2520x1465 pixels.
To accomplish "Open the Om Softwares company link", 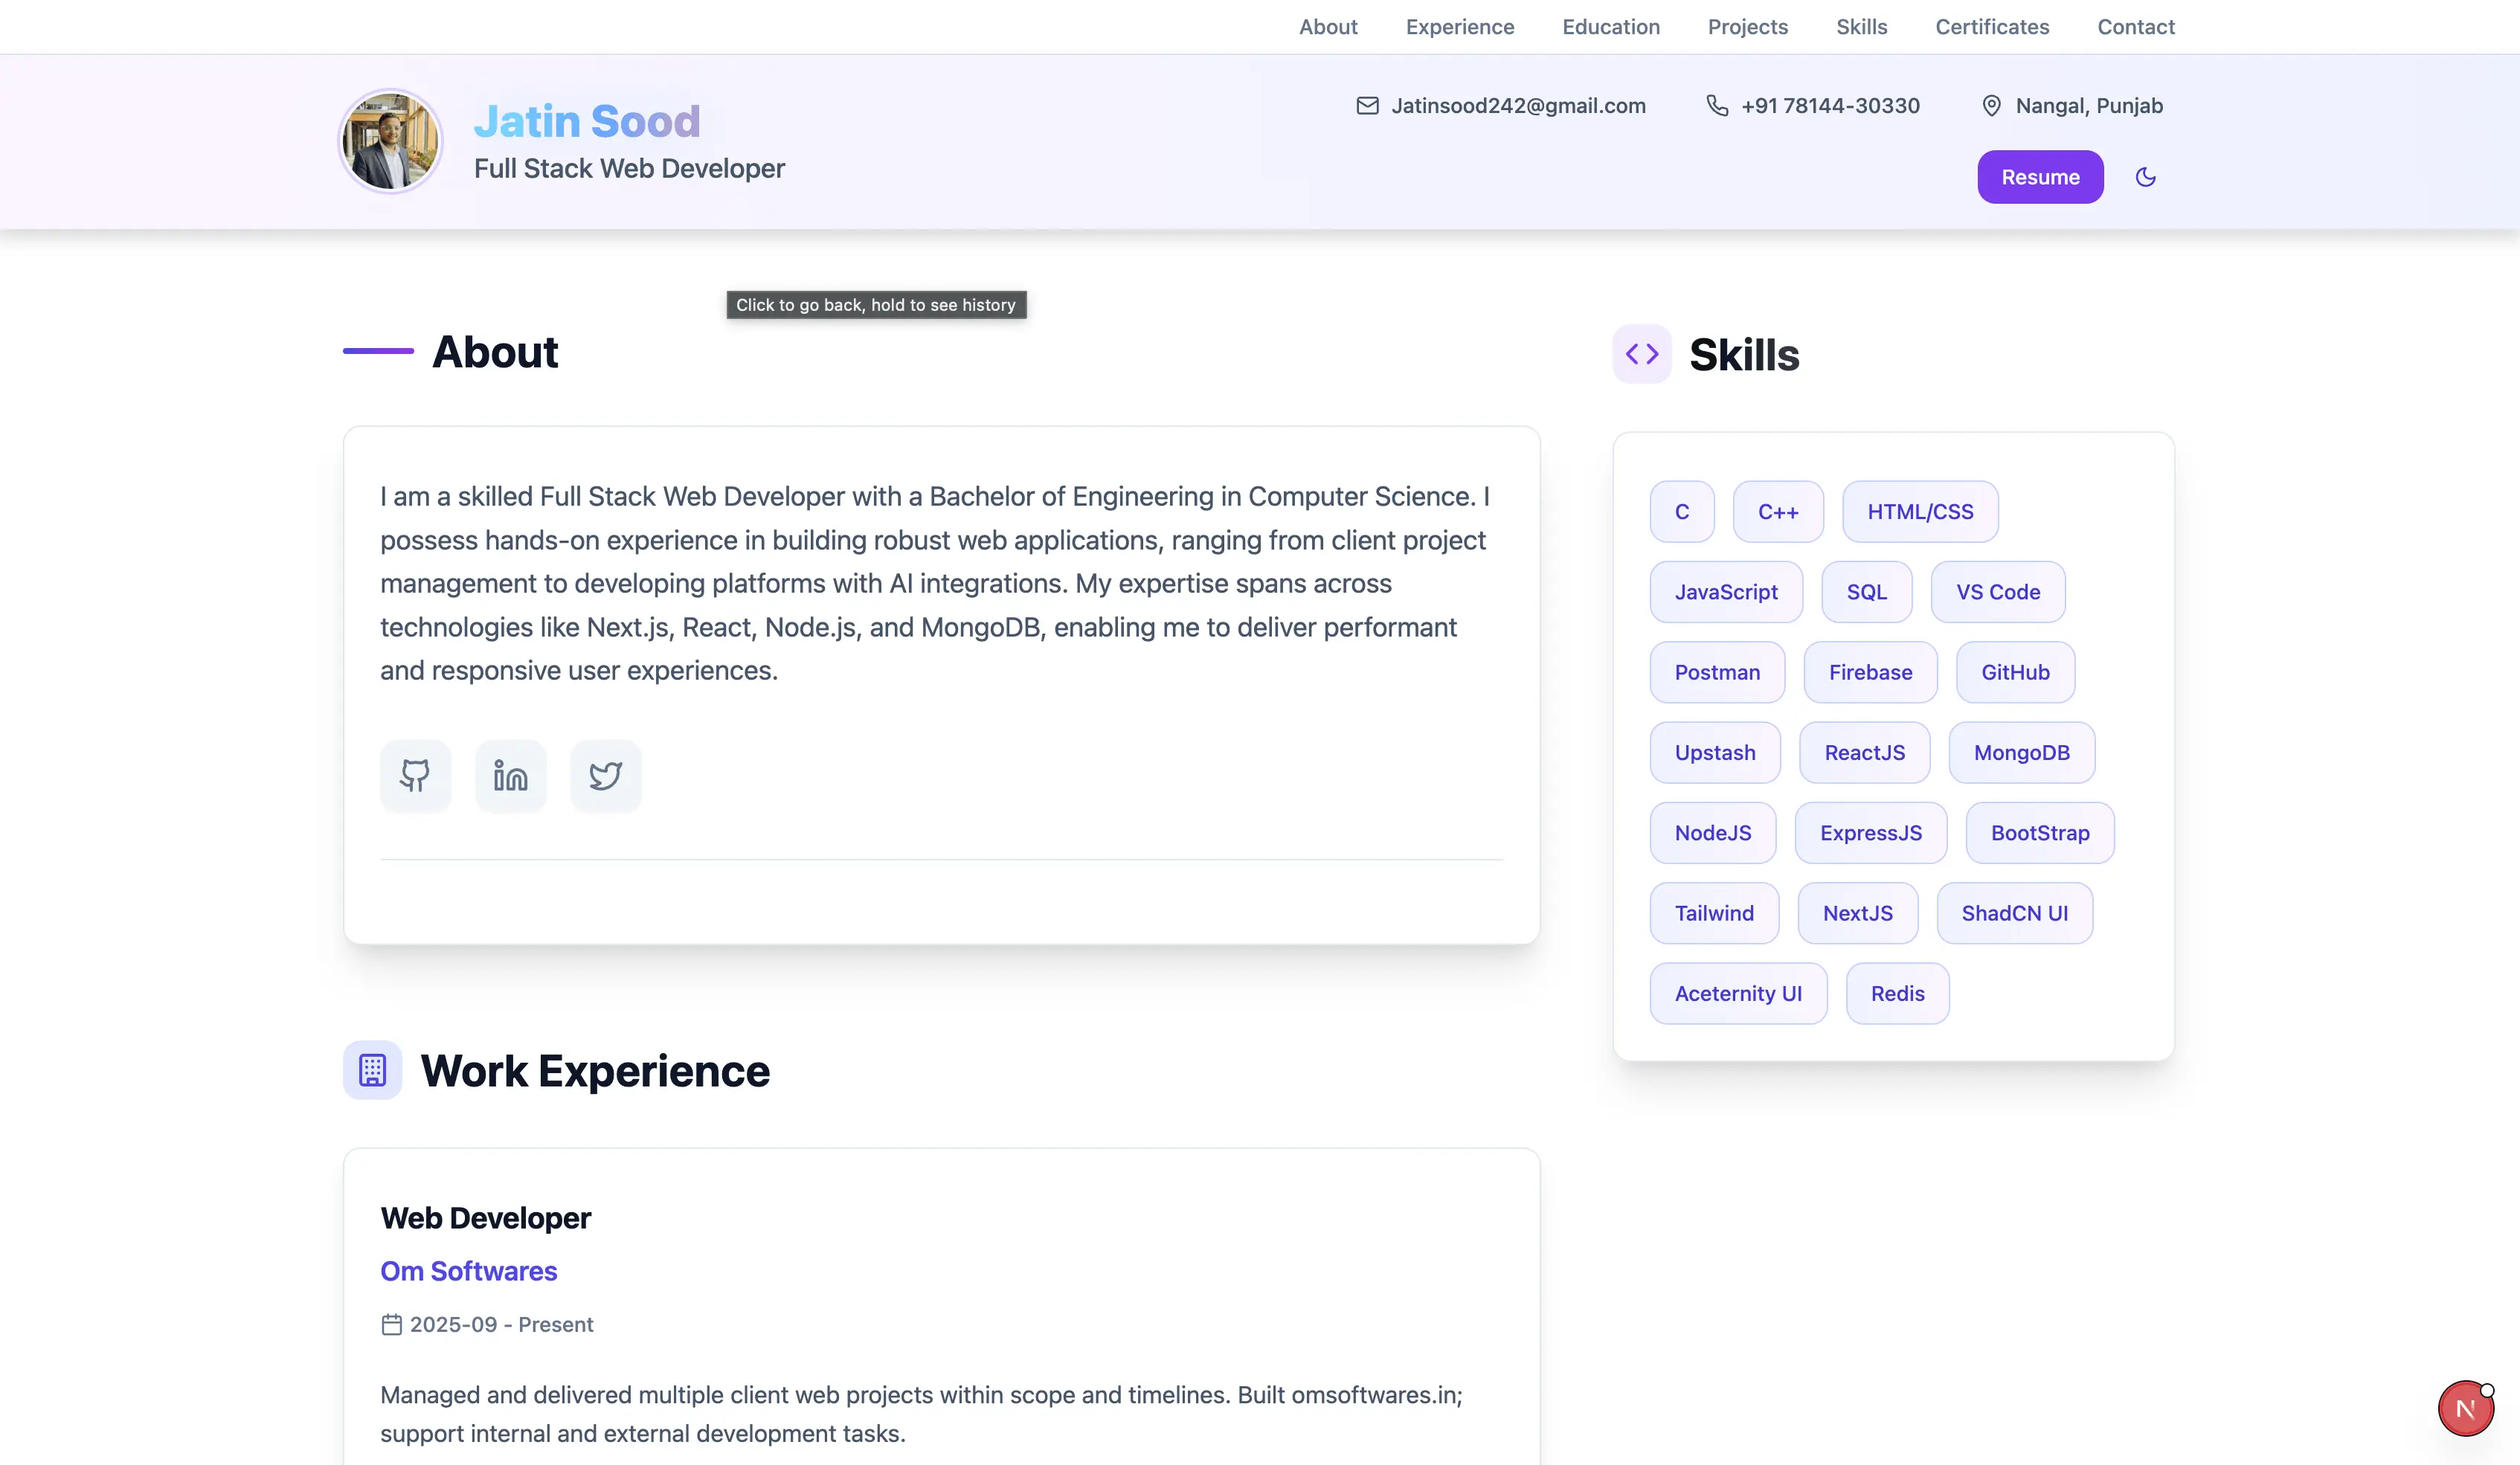I will point(468,1271).
